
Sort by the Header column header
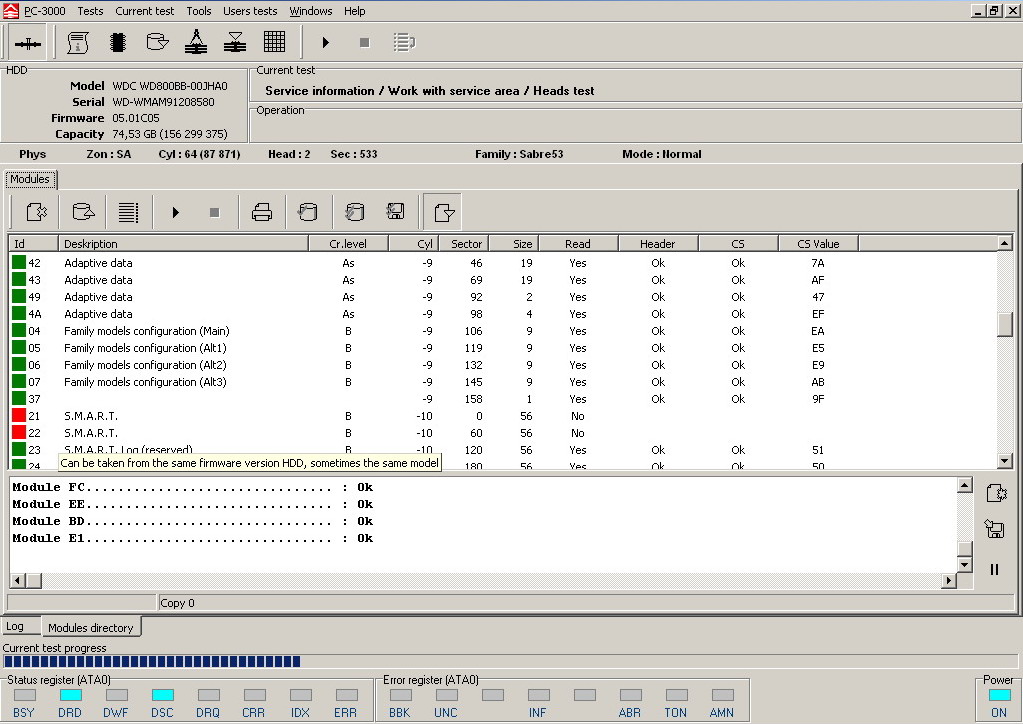pos(658,244)
